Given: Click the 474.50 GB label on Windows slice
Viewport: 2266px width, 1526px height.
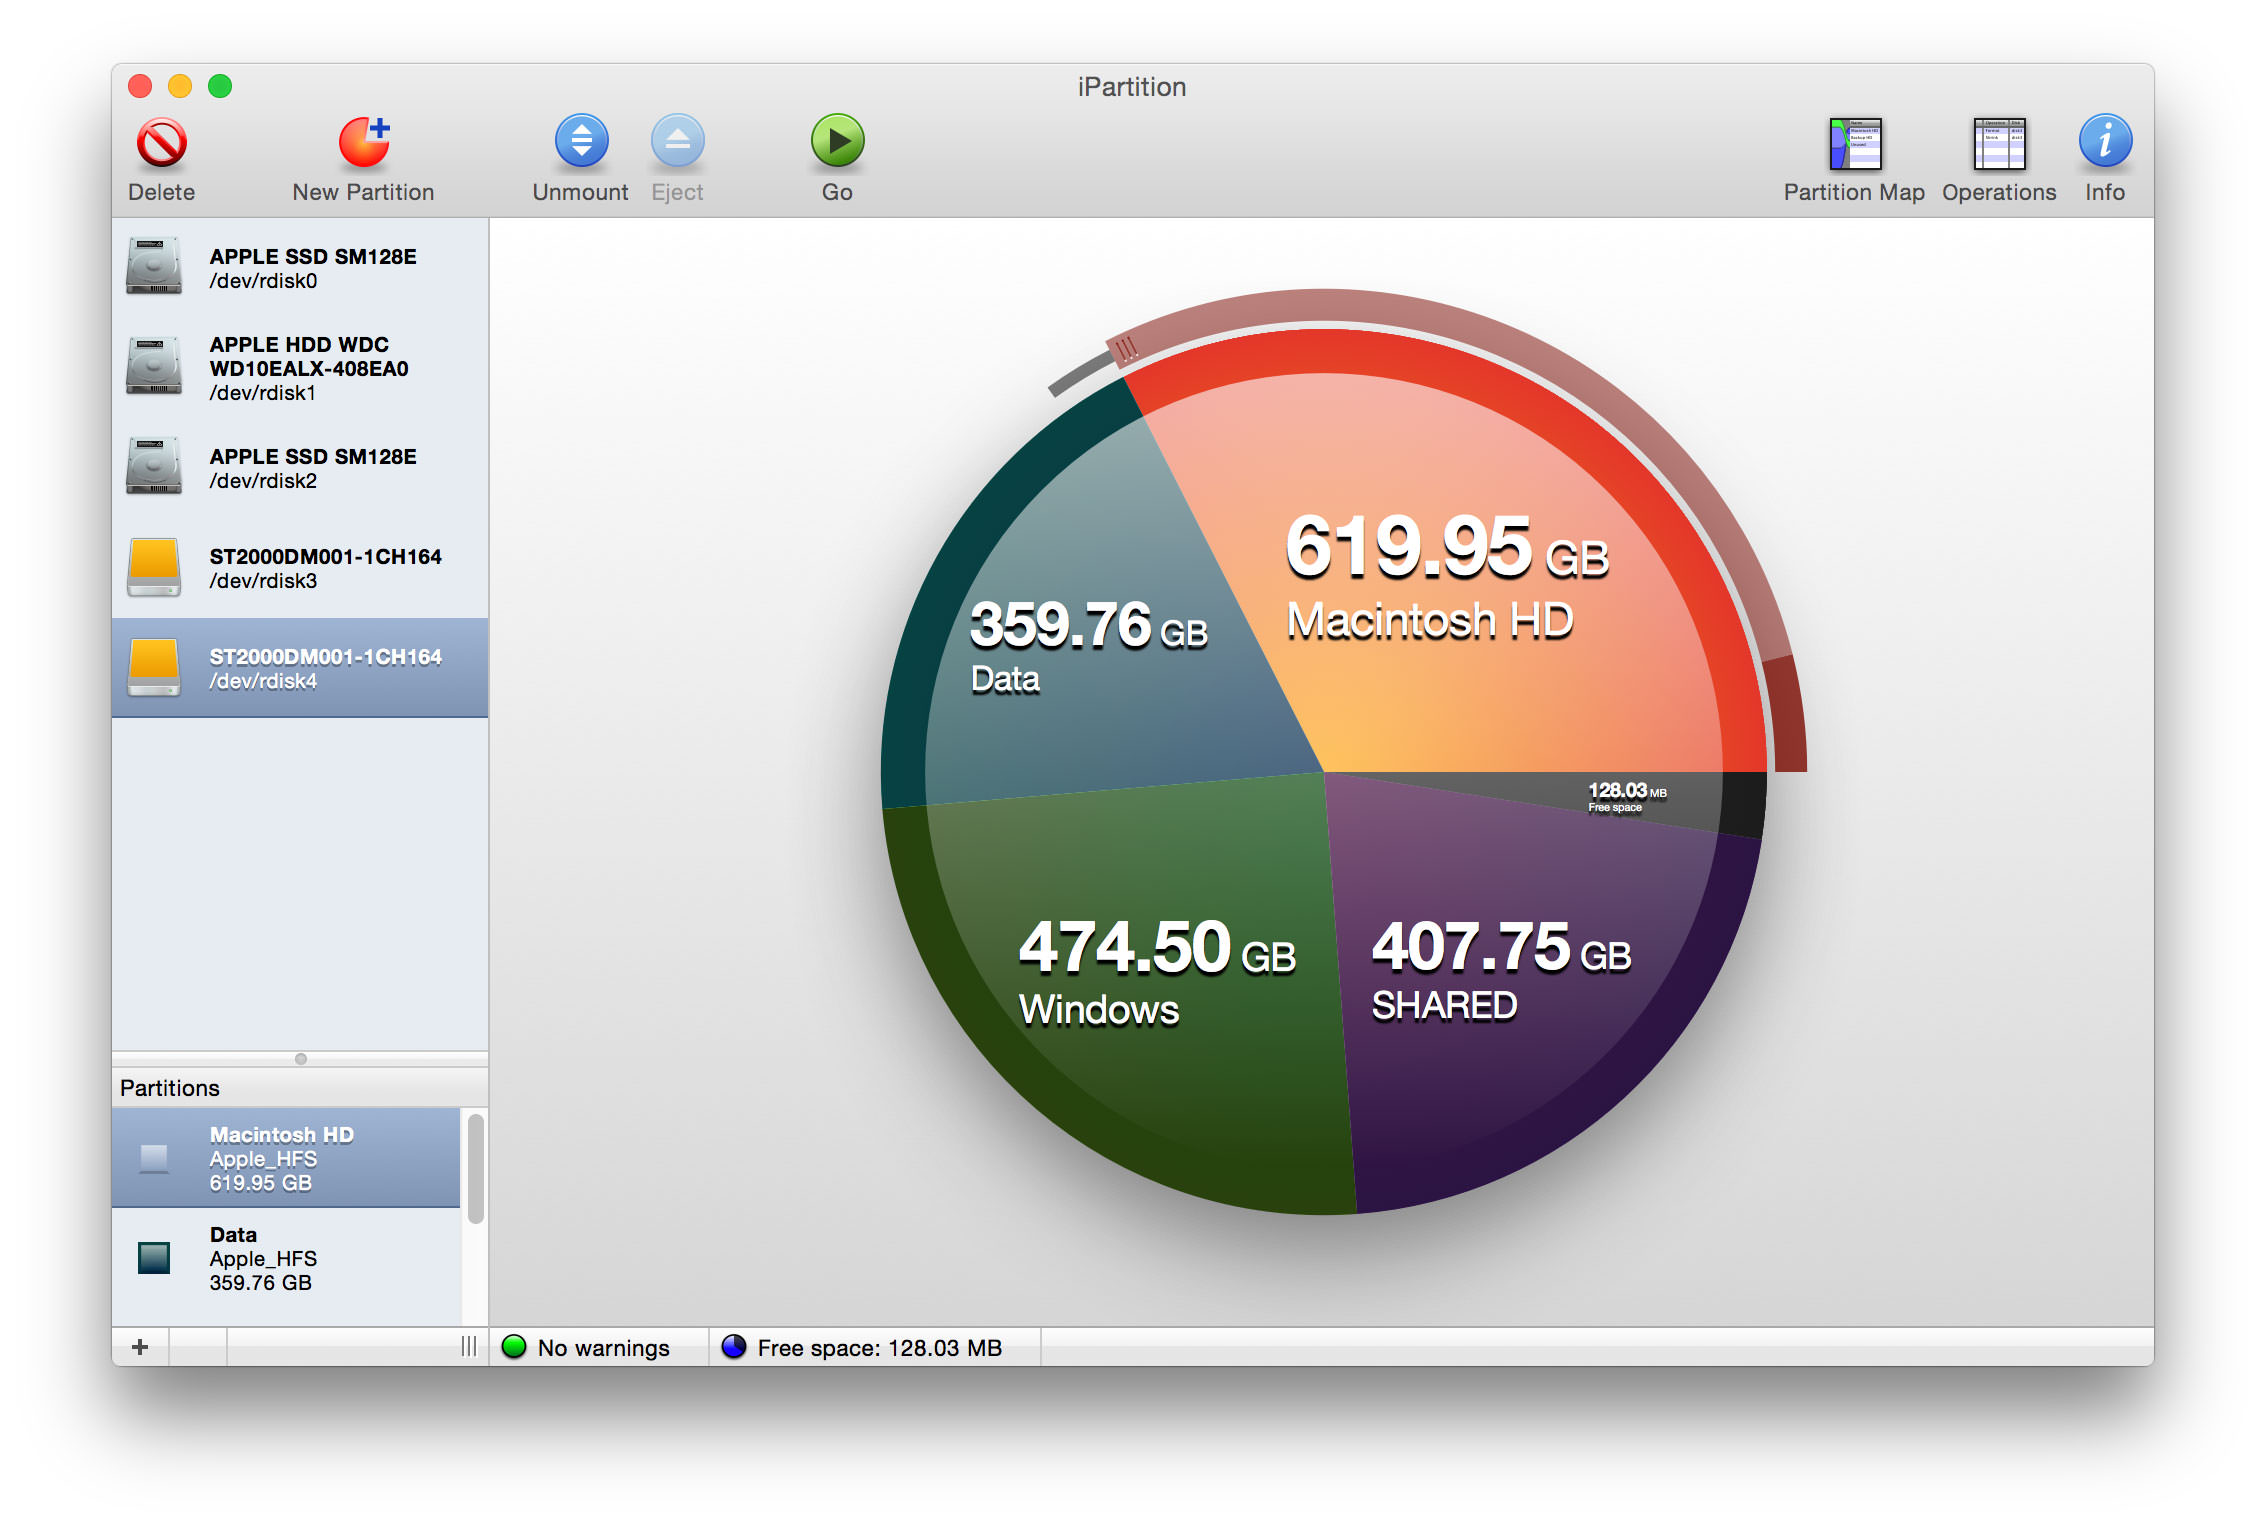Looking at the screenshot, I should tap(1157, 947).
